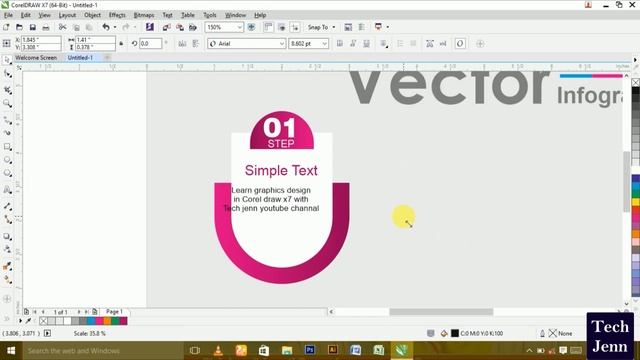Click the add document tab plus button
This screenshot has width=640, height=360.
click(107, 58)
